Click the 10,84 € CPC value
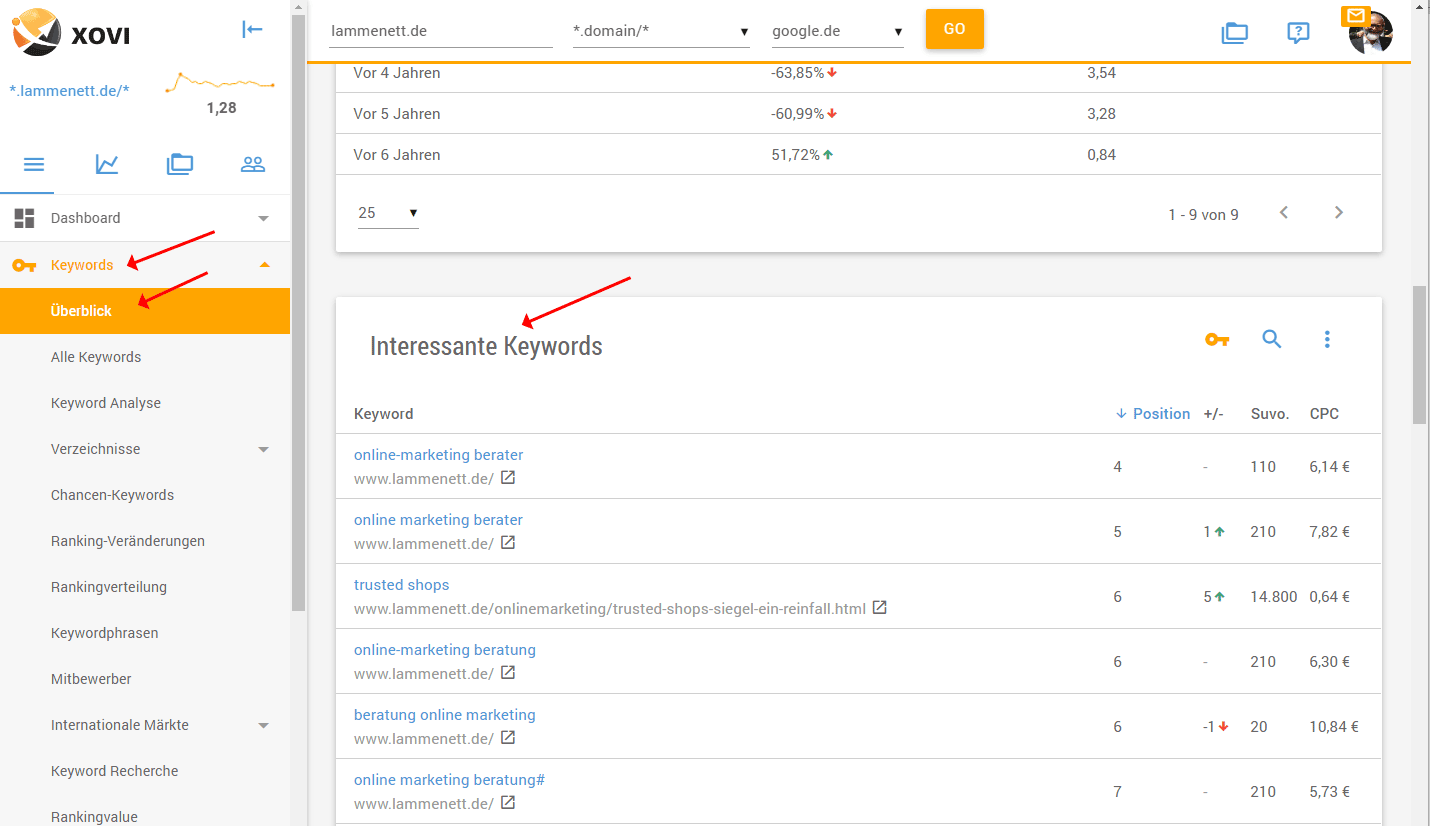The width and height of the screenshot is (1430, 826). [x=1334, y=727]
